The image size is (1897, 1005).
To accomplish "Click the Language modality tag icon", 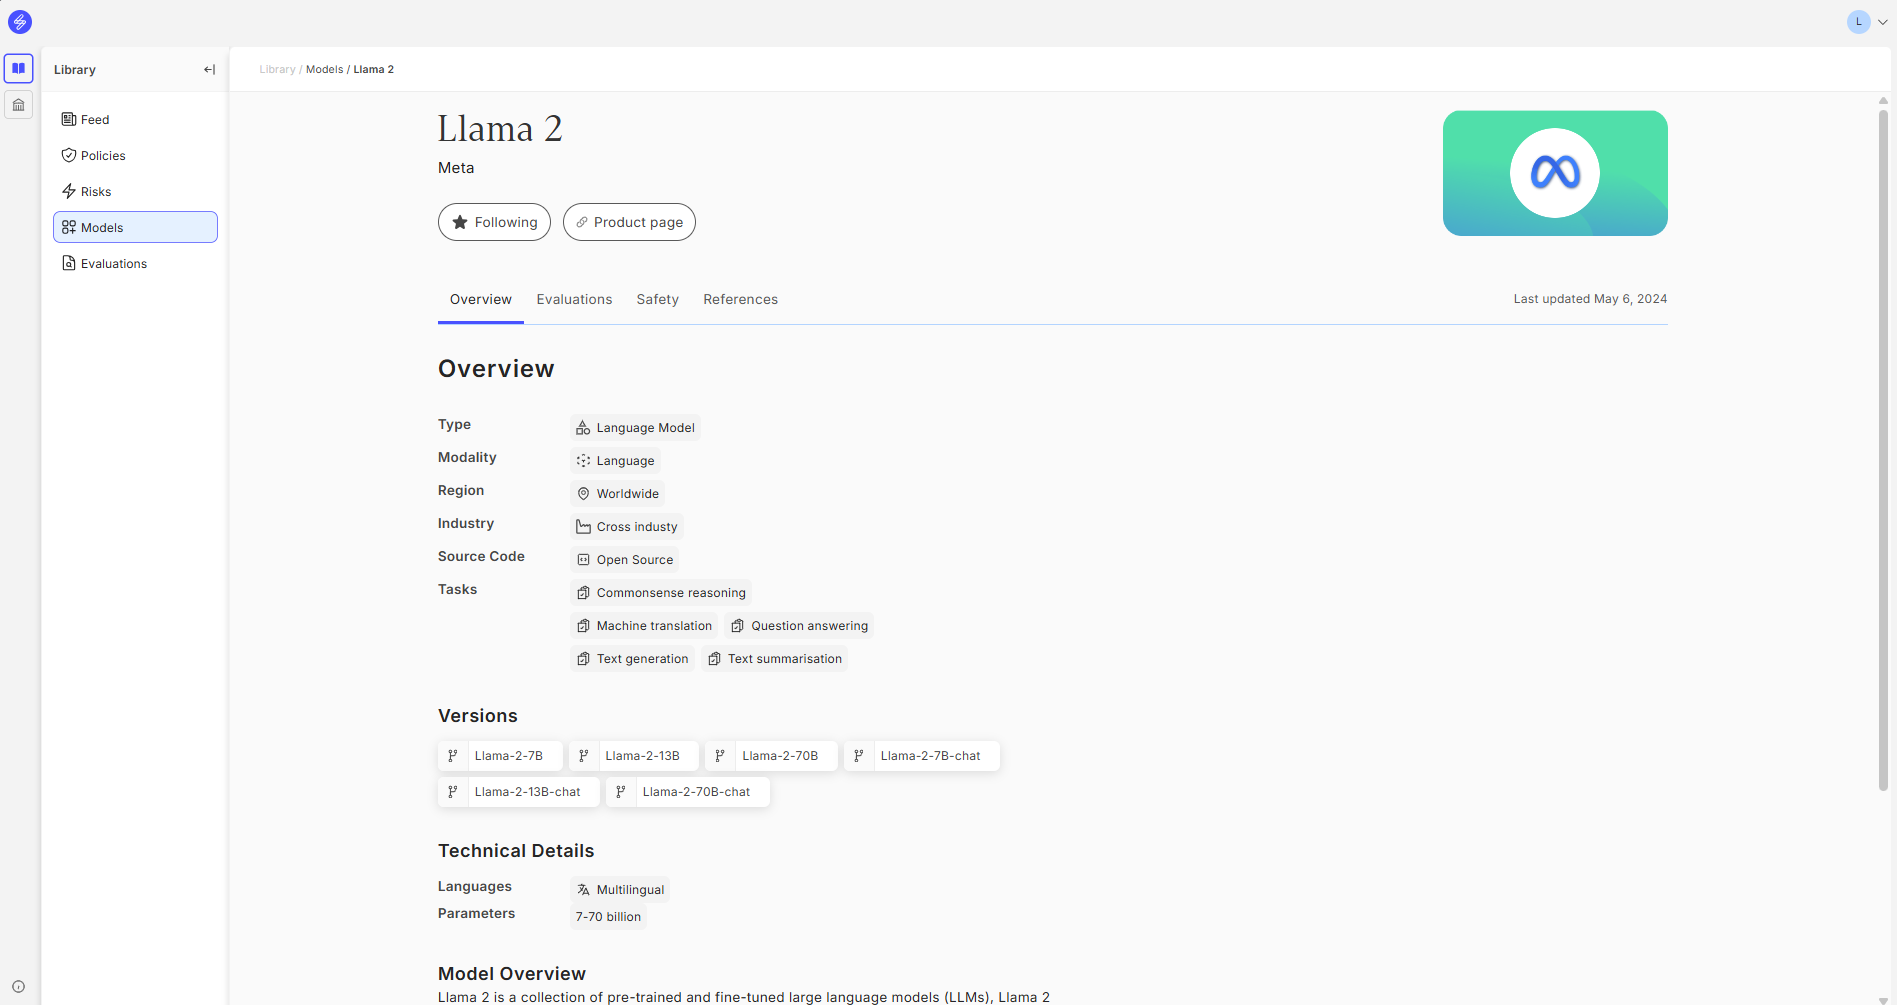I will [x=583, y=461].
